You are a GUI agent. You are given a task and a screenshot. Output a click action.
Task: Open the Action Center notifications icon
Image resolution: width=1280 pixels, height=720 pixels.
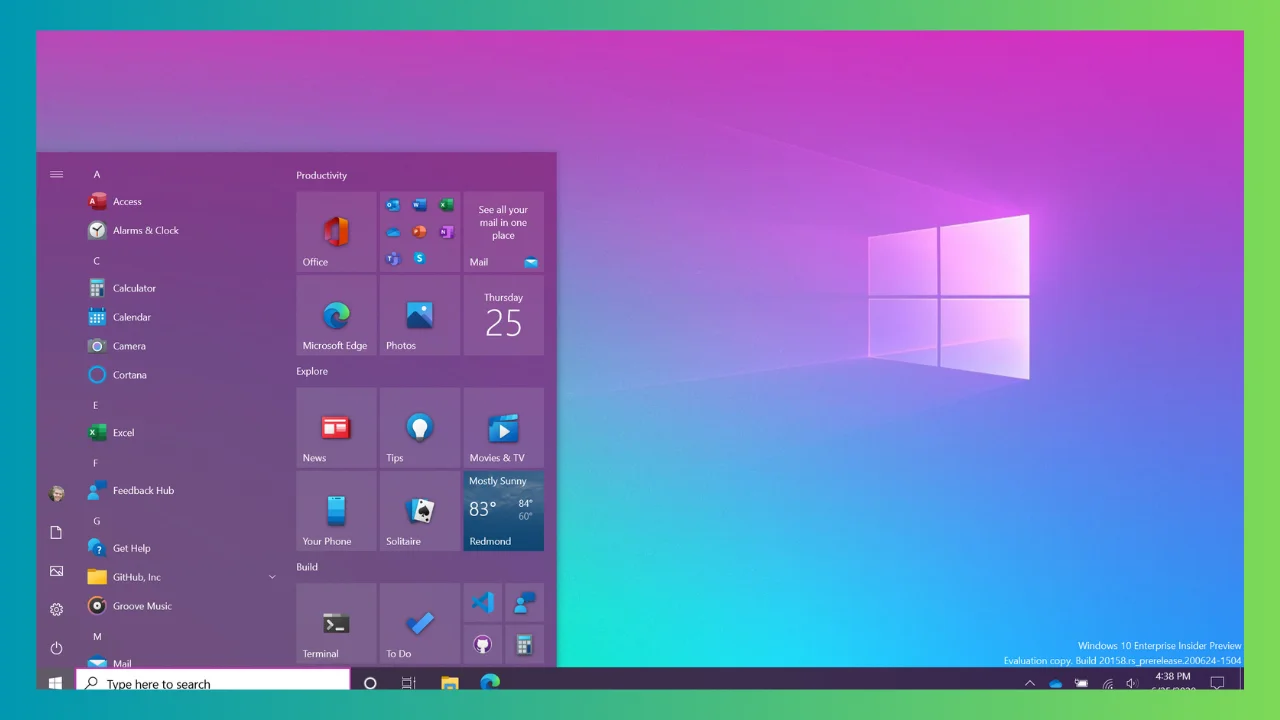point(1217,684)
